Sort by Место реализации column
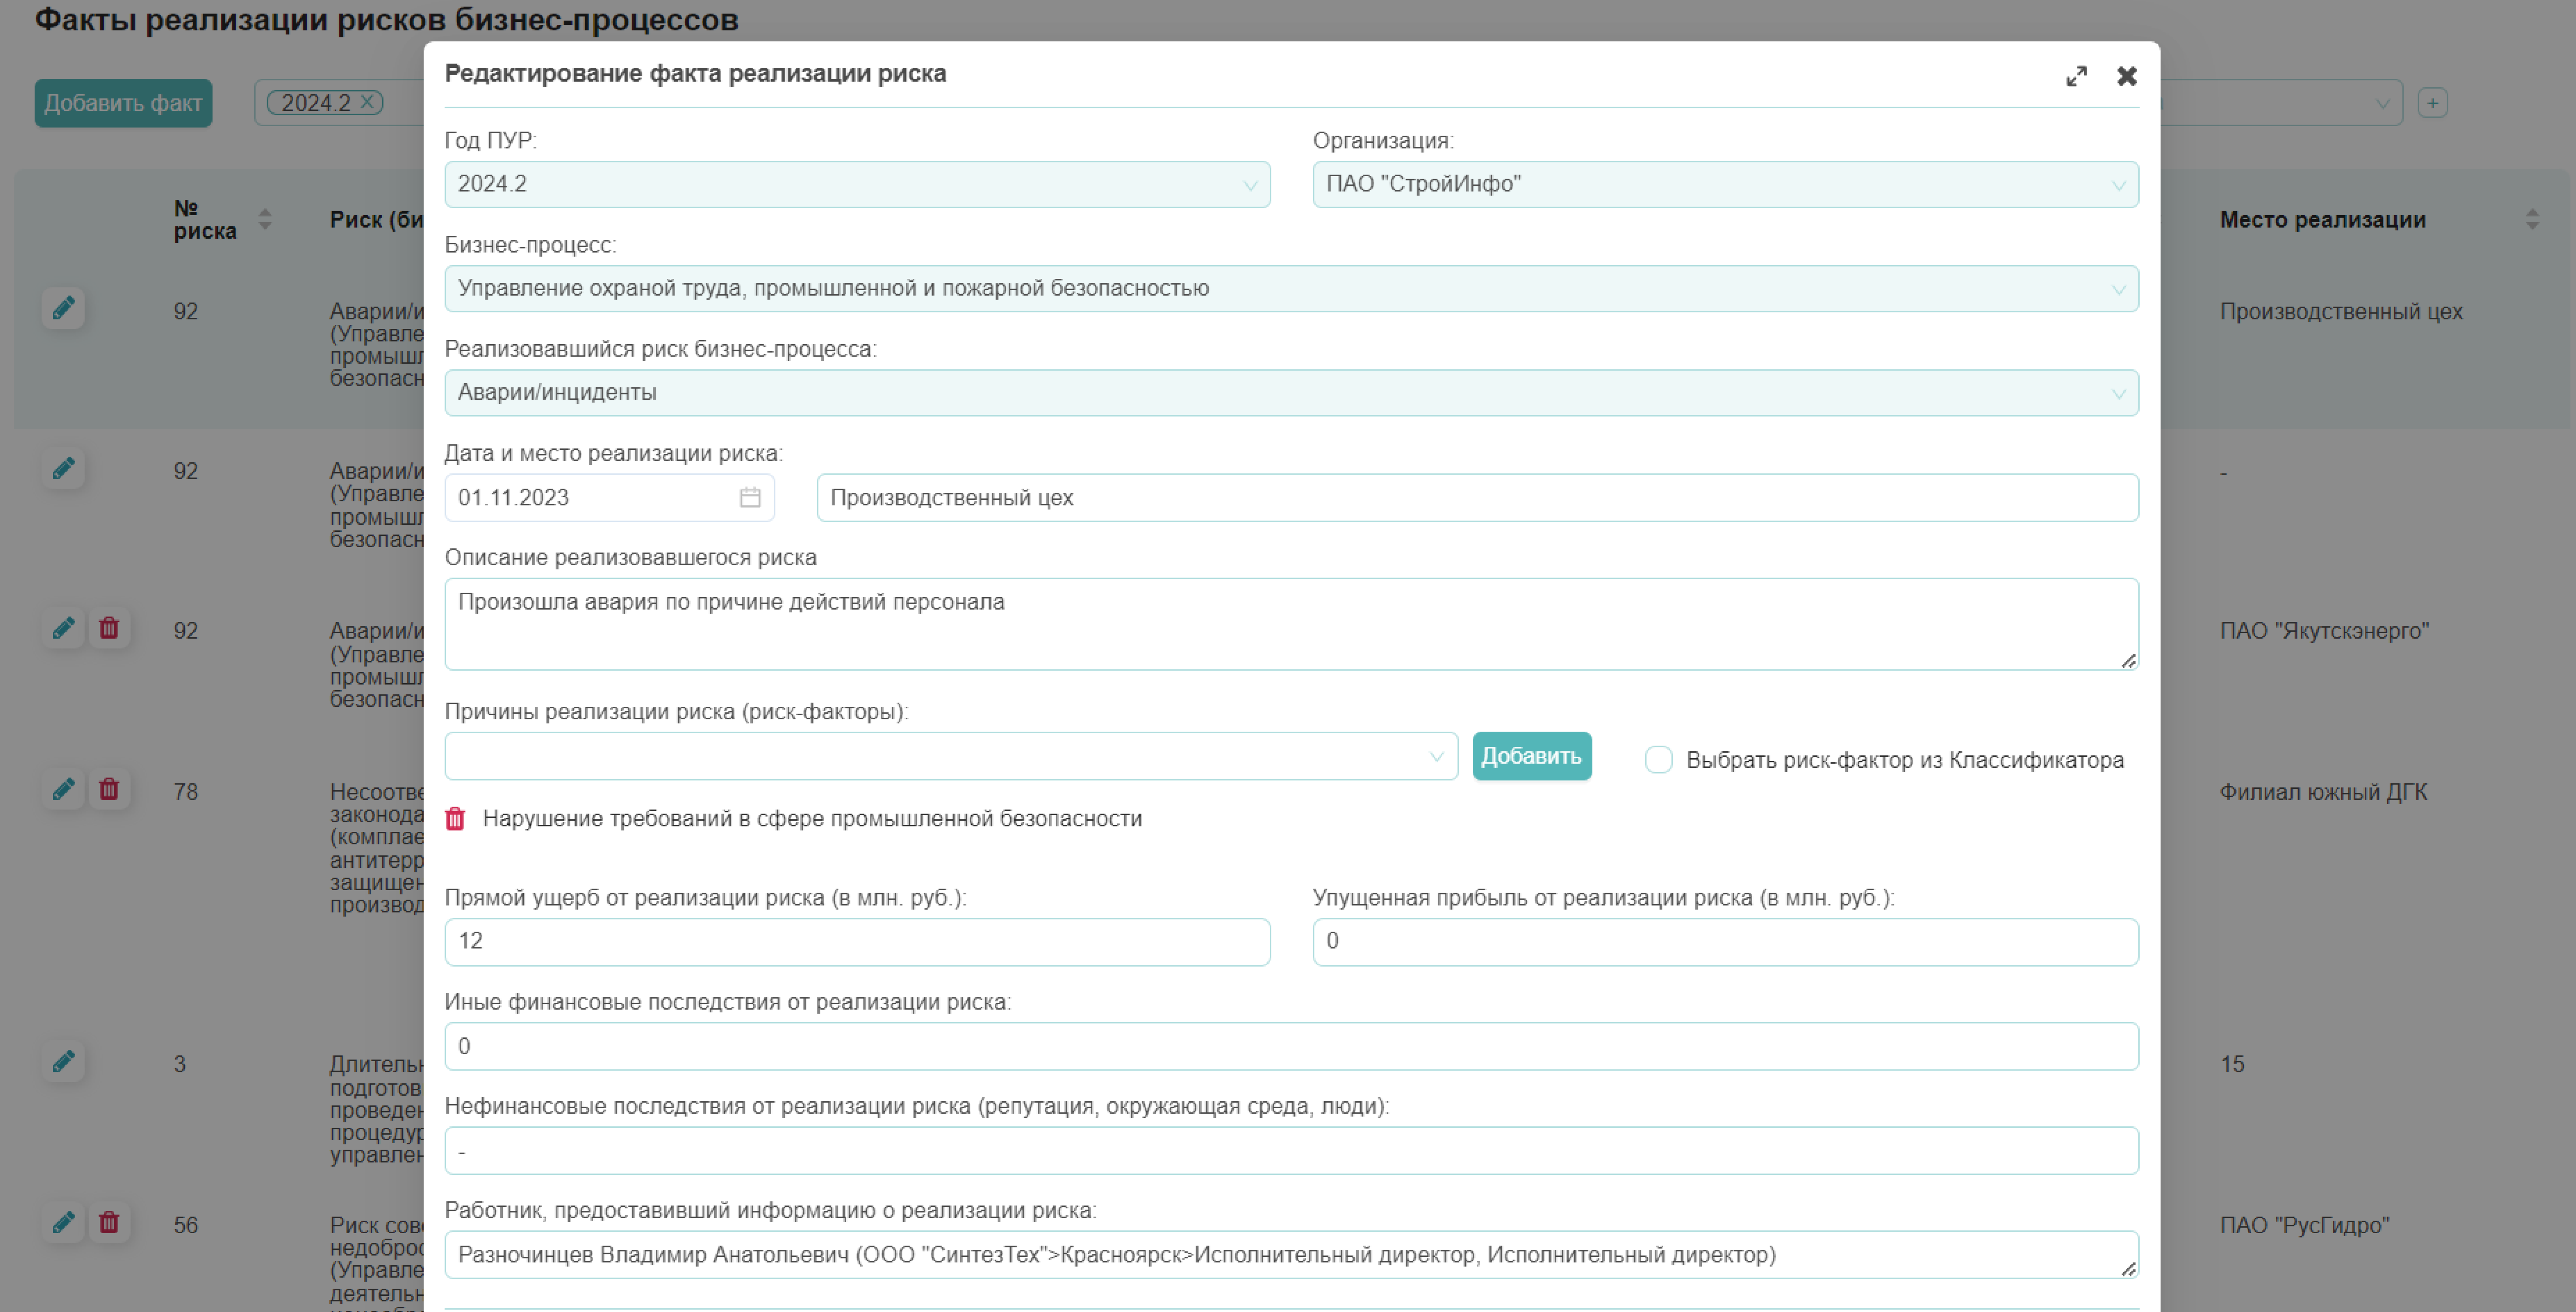The image size is (2576, 1312). 2532,219
